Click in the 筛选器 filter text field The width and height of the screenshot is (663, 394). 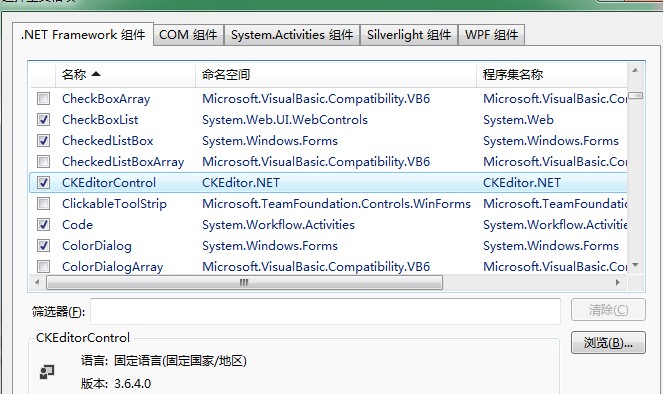pyautogui.click(x=325, y=312)
